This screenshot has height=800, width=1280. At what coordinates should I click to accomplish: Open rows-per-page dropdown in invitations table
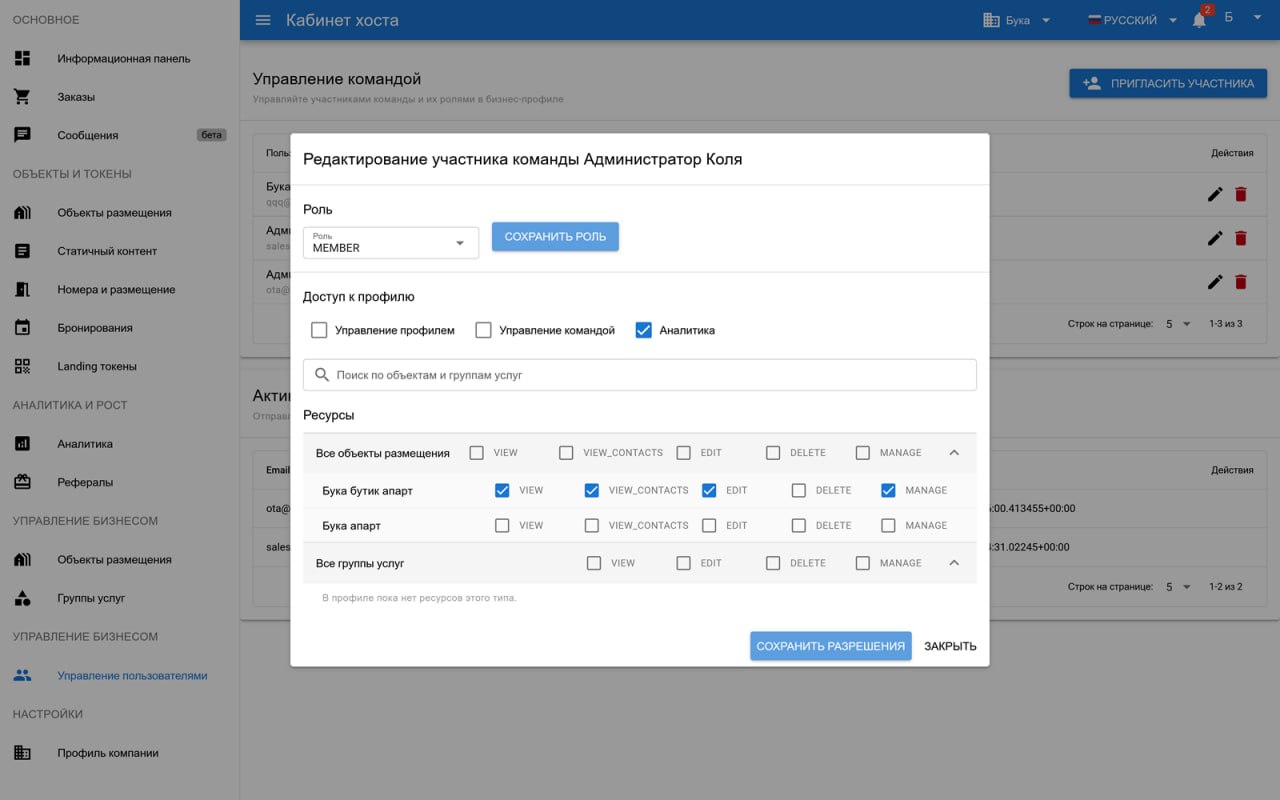coord(1178,587)
